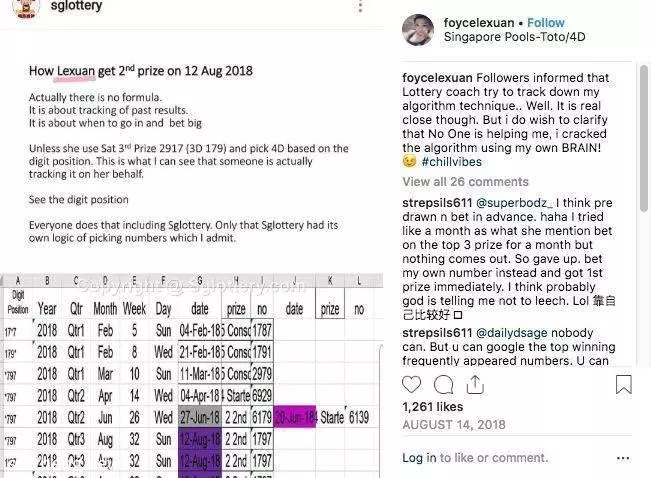Open the sglottery username

click(x=76, y=6)
